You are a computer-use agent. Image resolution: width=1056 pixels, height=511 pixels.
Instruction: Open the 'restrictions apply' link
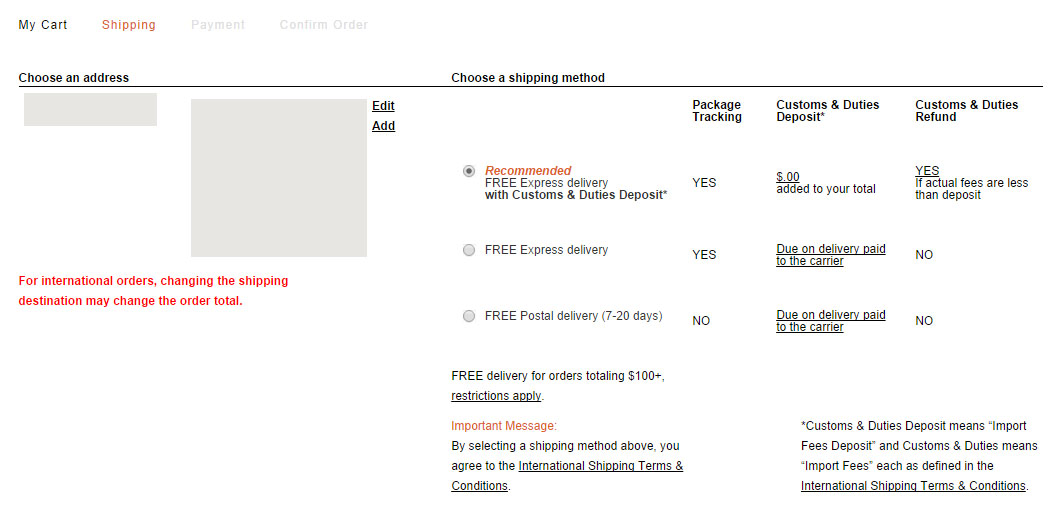point(496,396)
